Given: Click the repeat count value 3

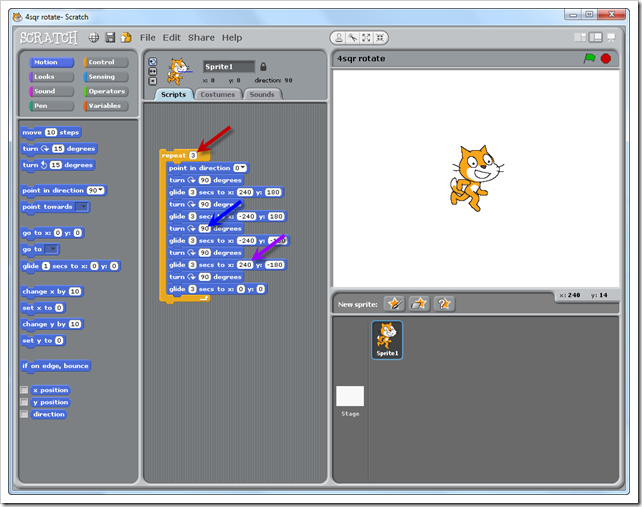Looking at the screenshot, I should click(193, 156).
